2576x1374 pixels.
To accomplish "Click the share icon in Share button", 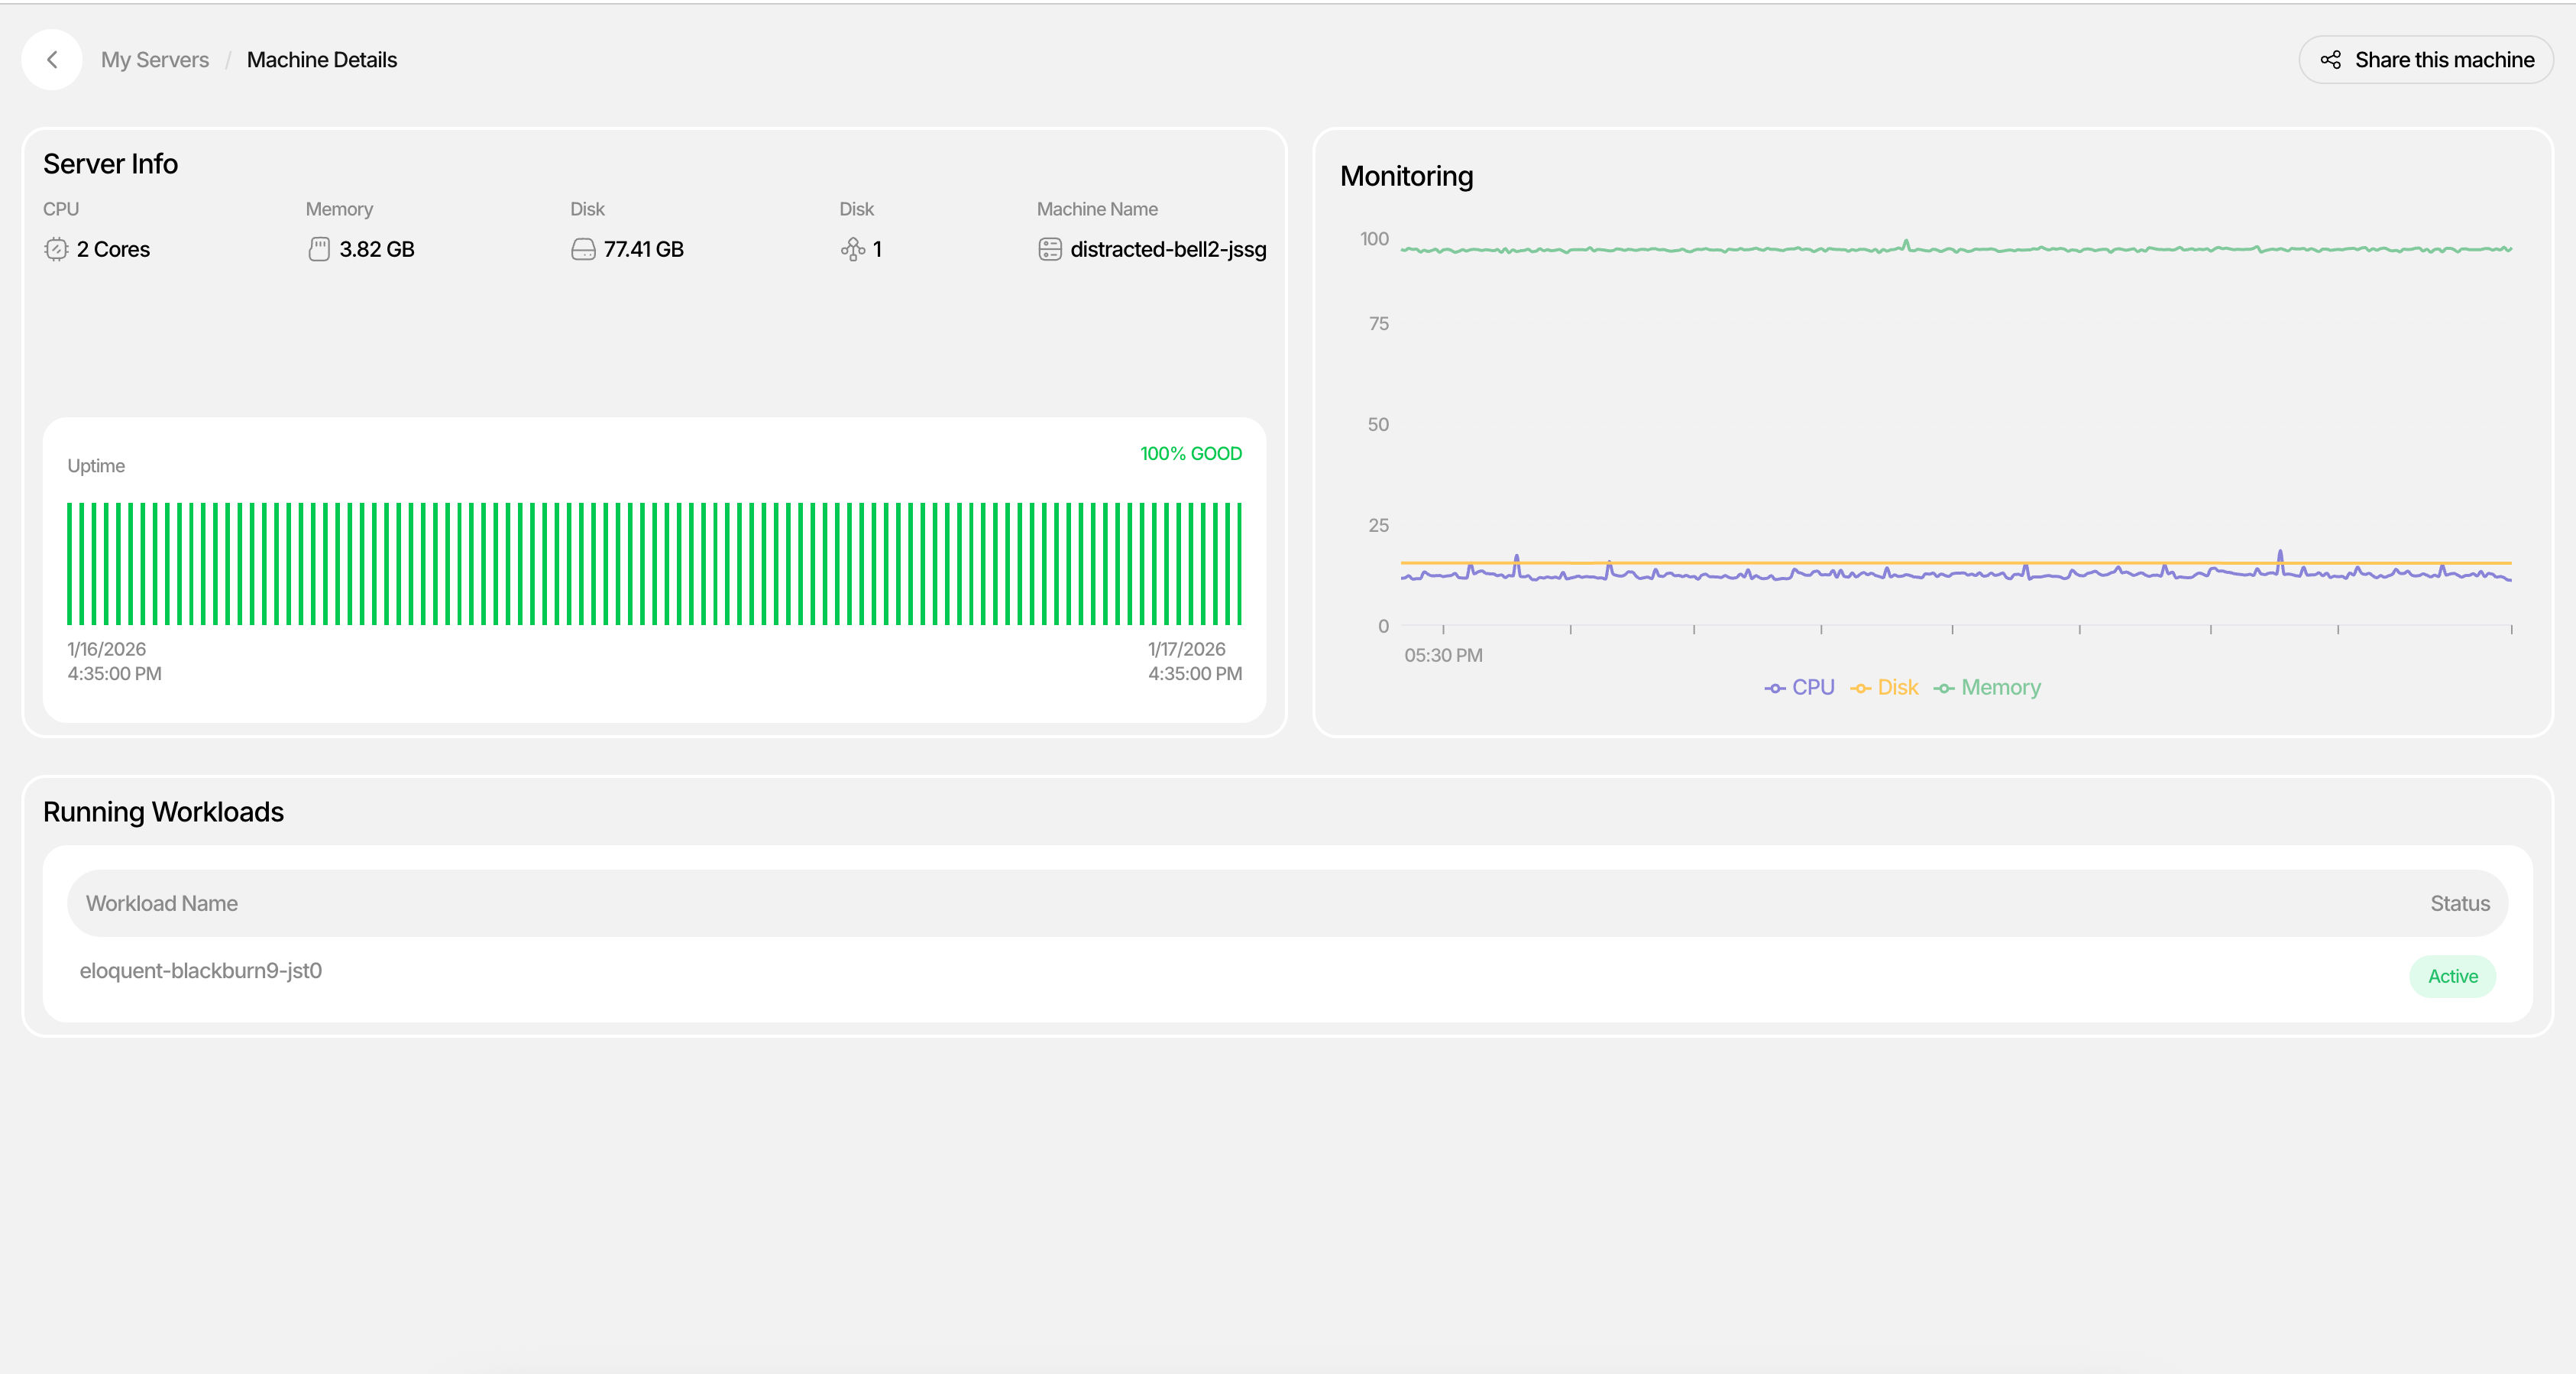I will tap(2330, 60).
